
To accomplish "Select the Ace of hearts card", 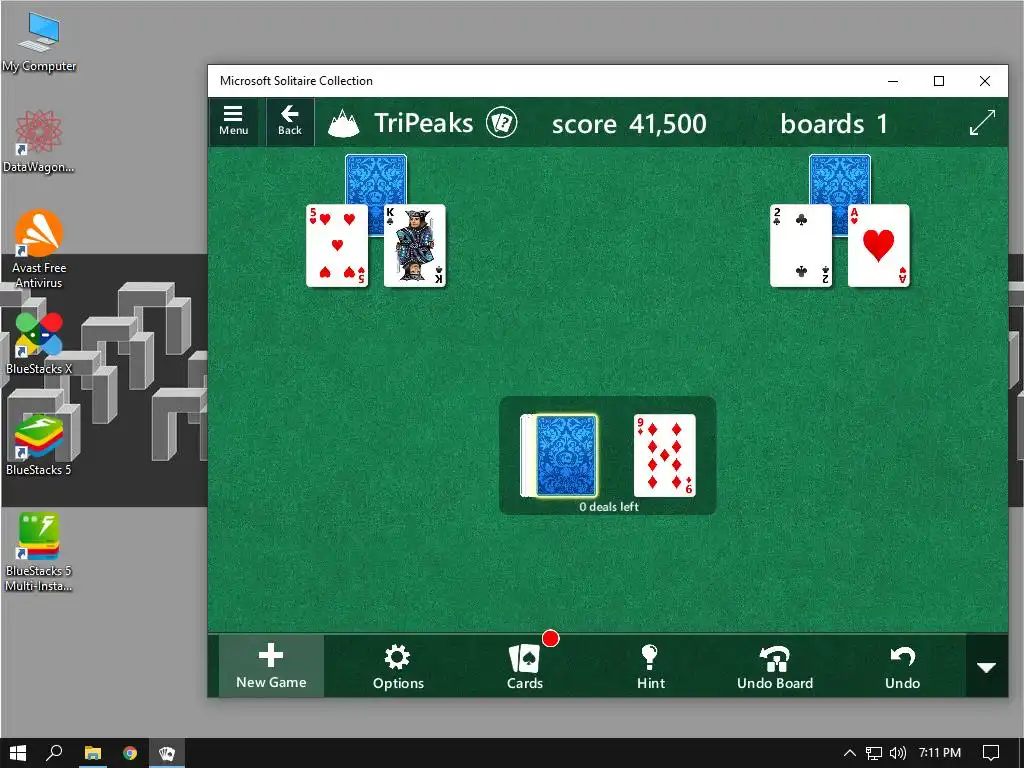I will [x=878, y=246].
